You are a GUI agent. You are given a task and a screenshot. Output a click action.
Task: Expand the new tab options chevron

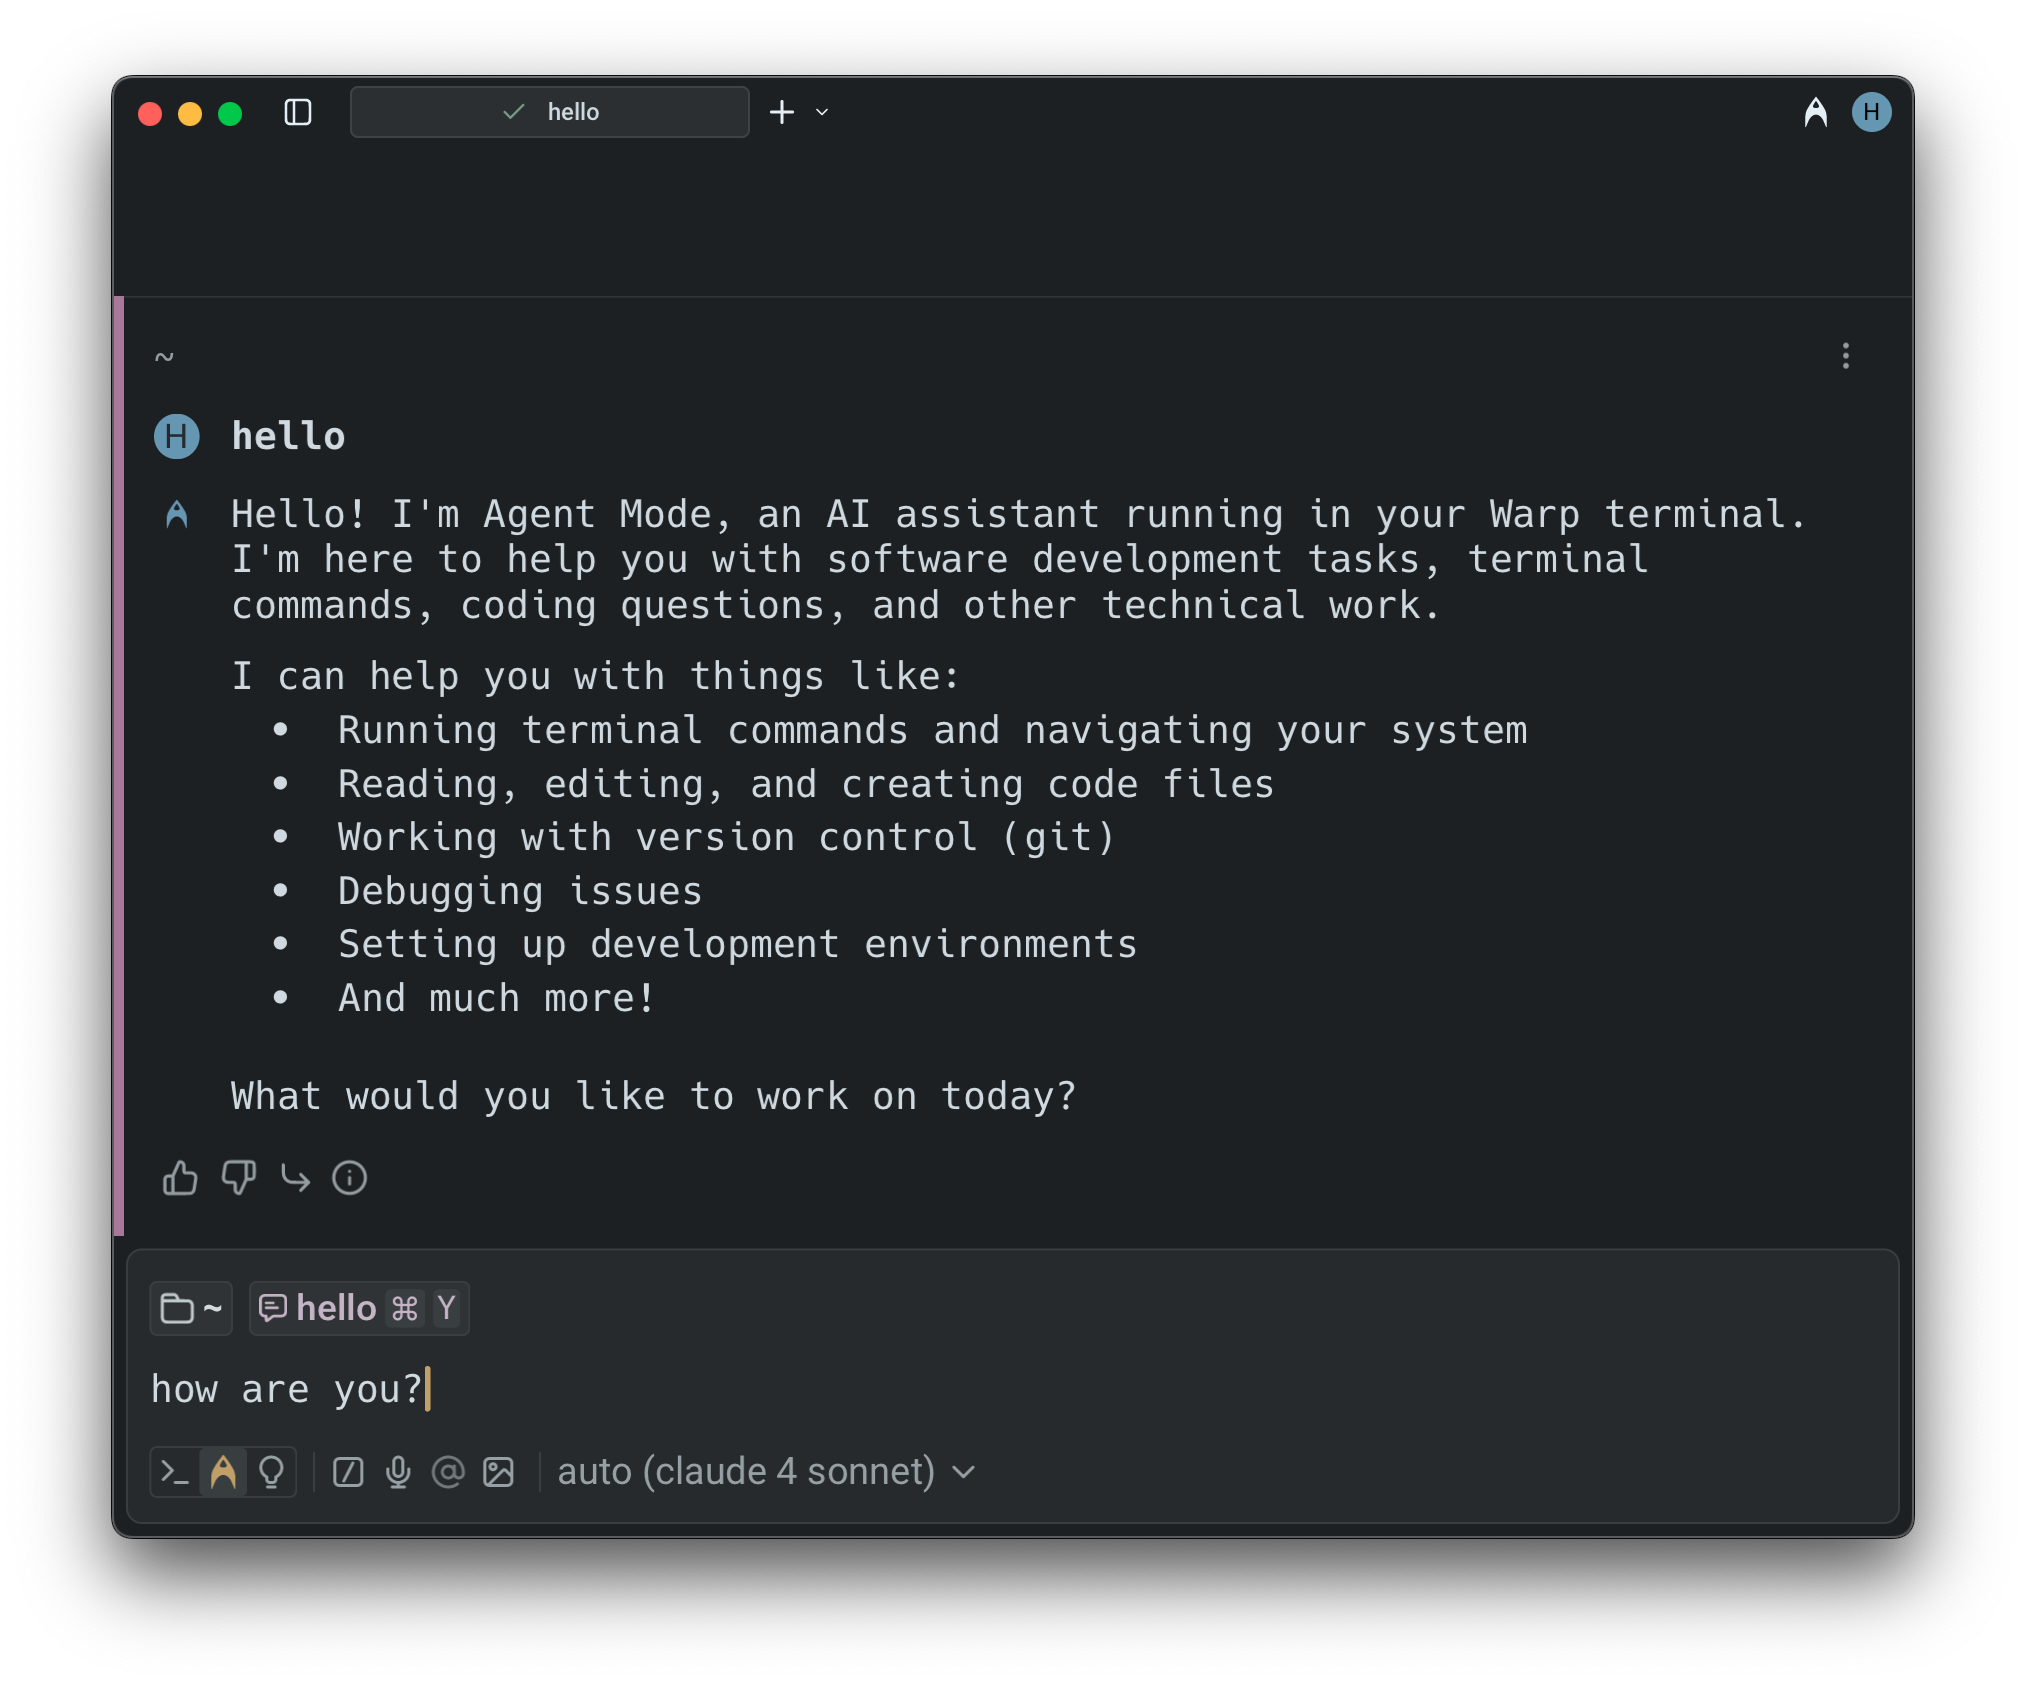(822, 112)
